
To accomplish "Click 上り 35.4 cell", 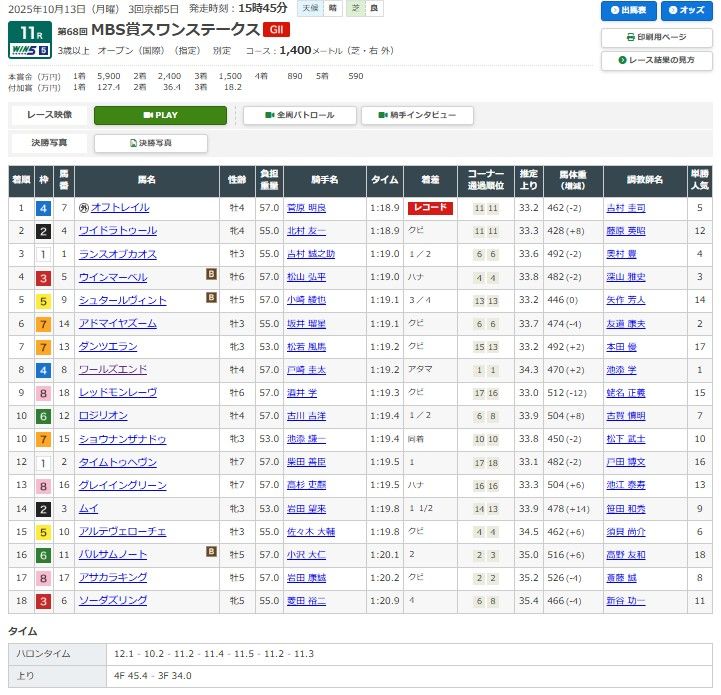I will [x=529, y=601].
